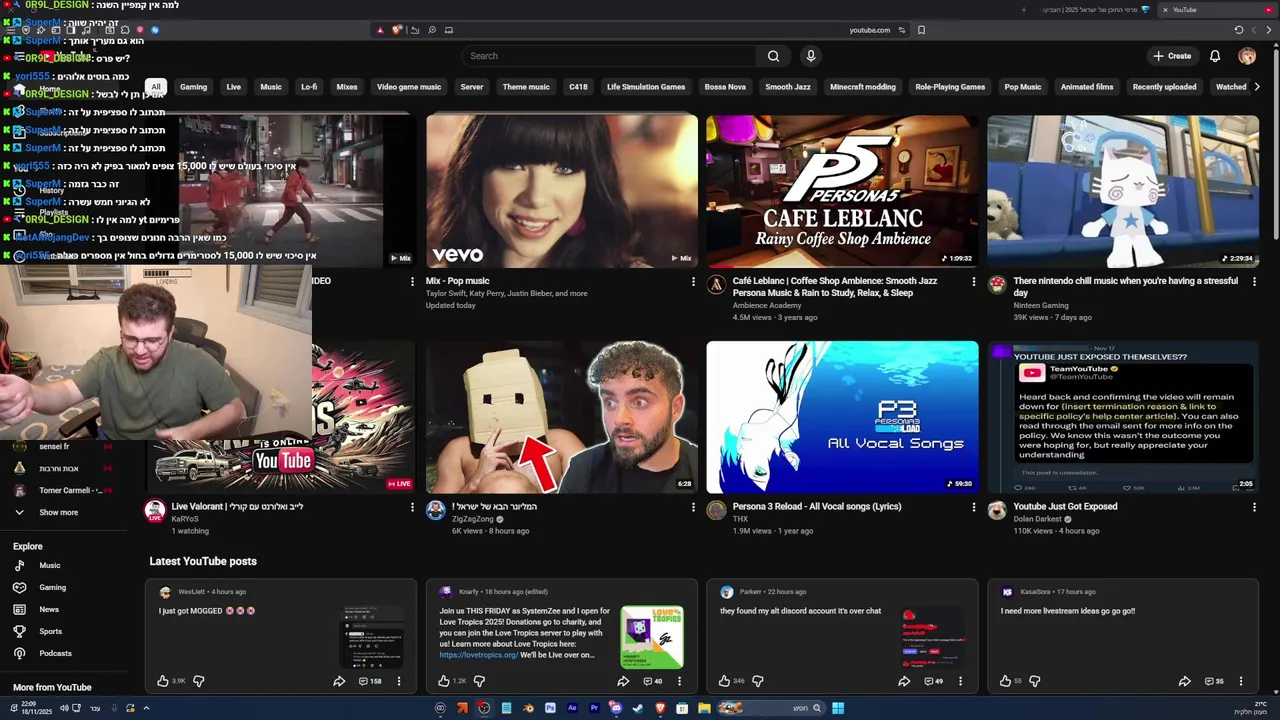Select the Recently uploaded chip
The image size is (1280, 720).
pos(1164,87)
